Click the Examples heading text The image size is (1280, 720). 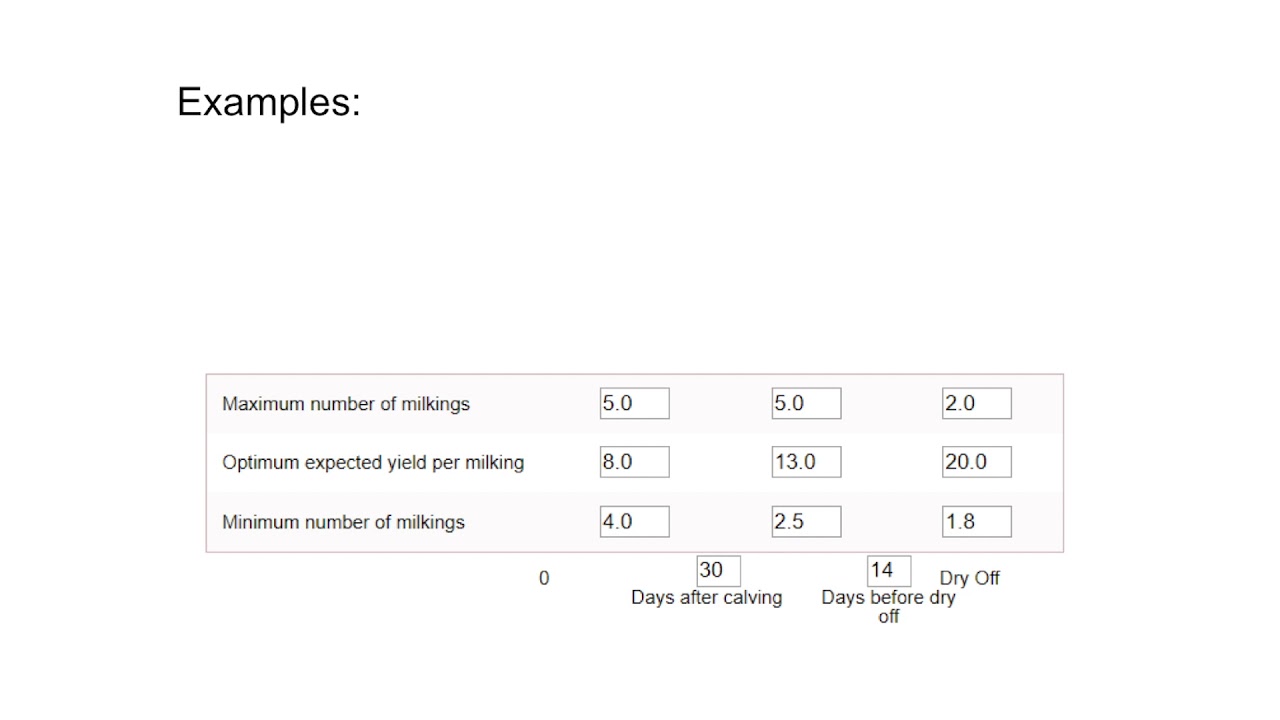268,102
